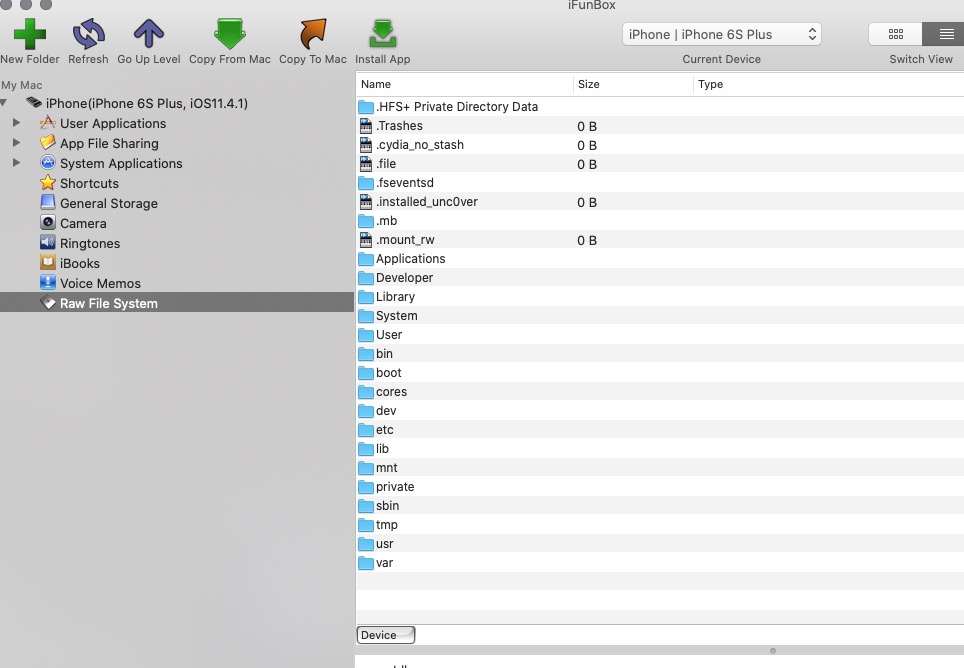Open Voice Memos in sidebar
This screenshot has height=668, width=964.
(x=100, y=283)
